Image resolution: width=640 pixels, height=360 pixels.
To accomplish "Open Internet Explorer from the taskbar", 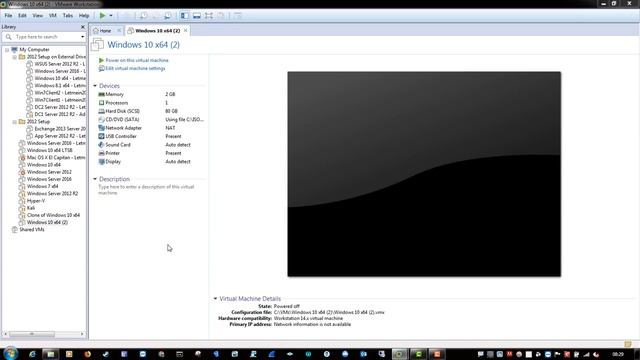I will tap(32, 354).
